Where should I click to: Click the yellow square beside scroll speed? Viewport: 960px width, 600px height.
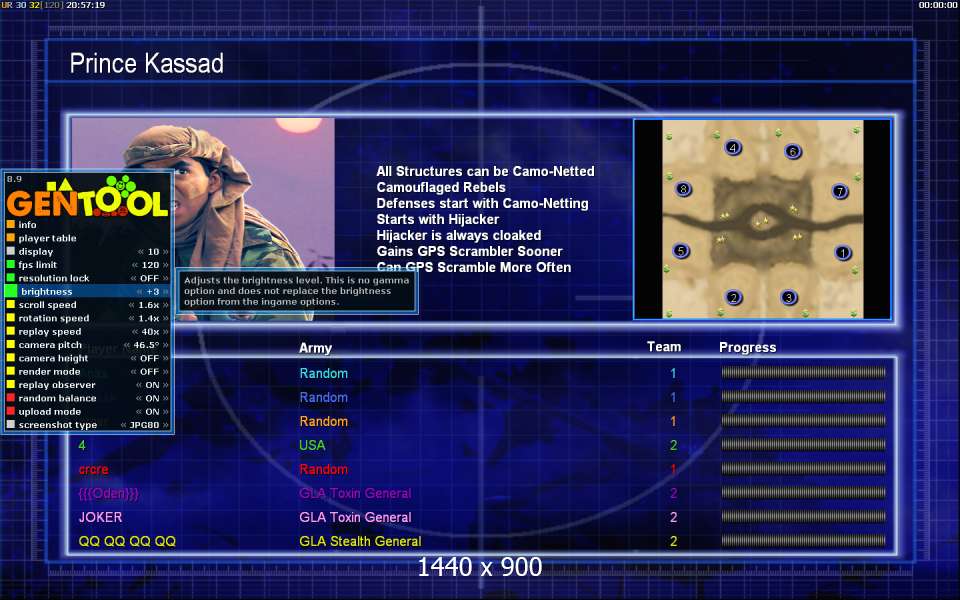[x=10, y=305]
